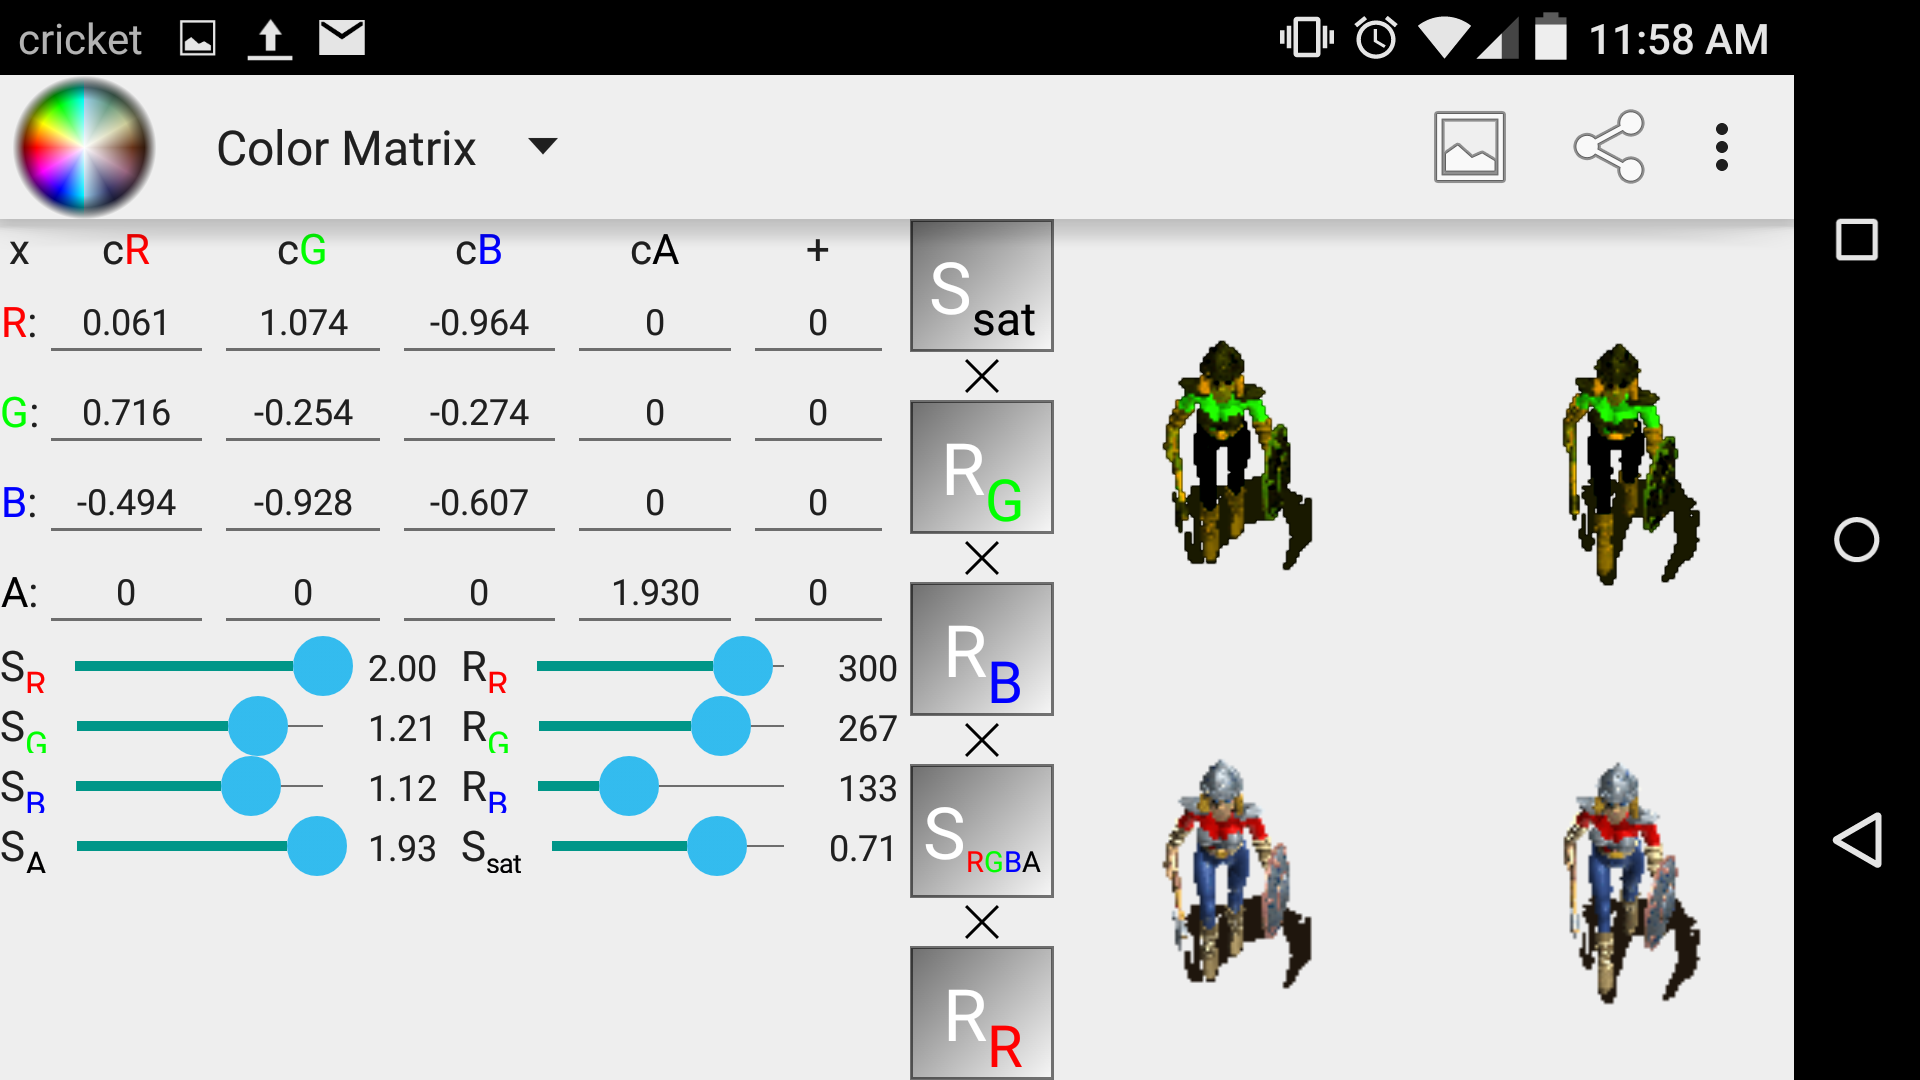Click the S sat saturation slider handle
The height and width of the screenshot is (1080, 1920).
[x=716, y=846]
